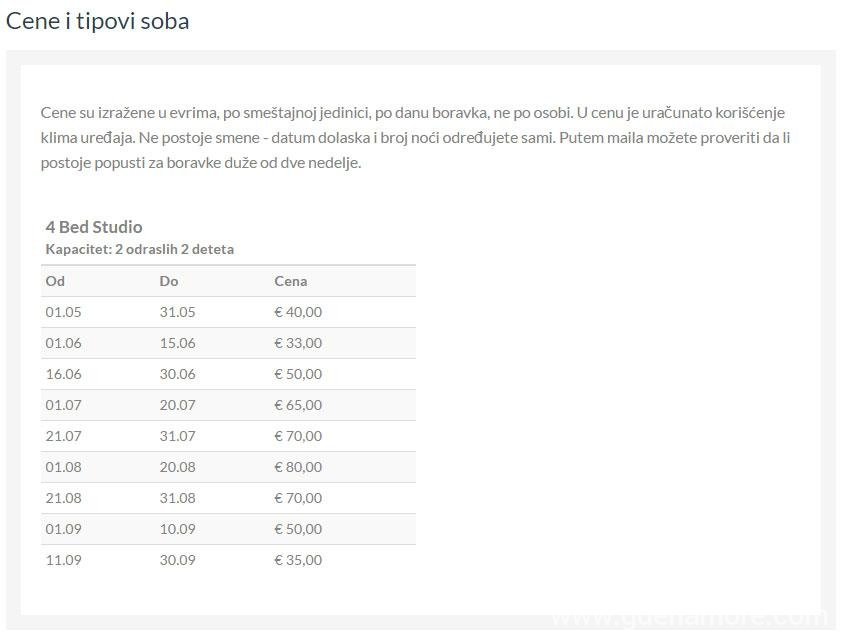
Task: Select the 21.07 start date cell
Action: (x=64, y=436)
